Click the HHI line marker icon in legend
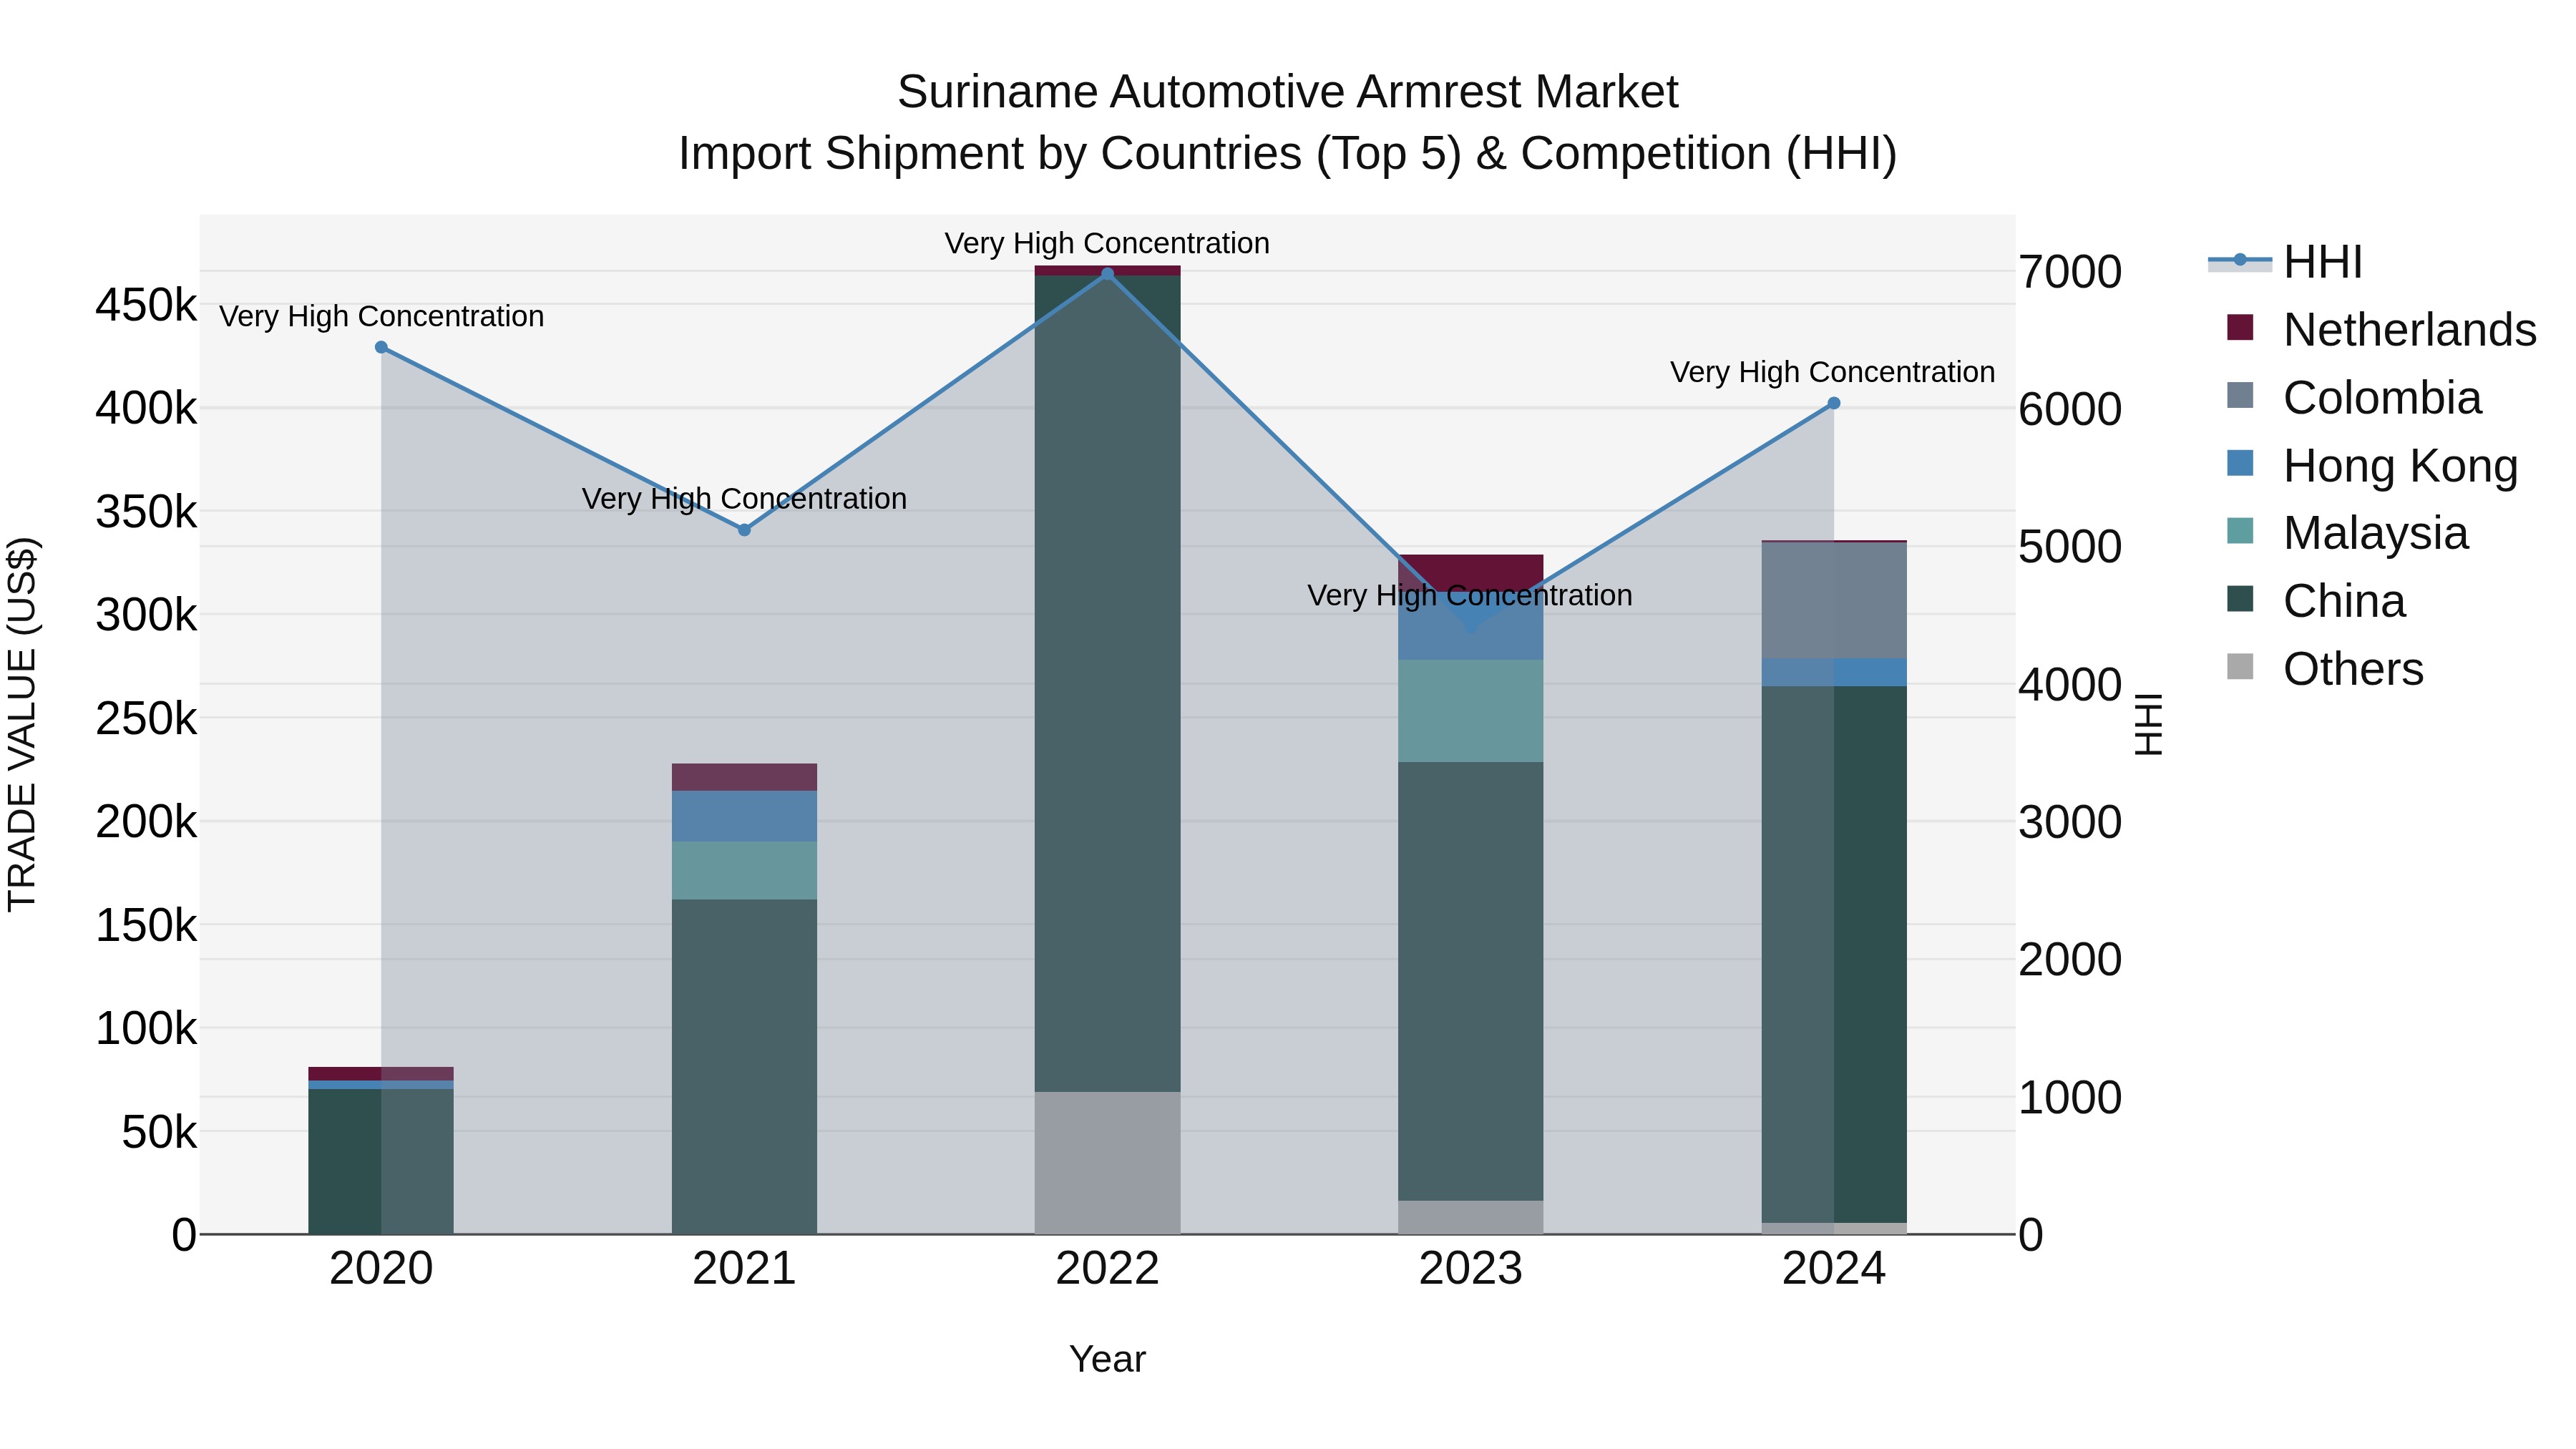The image size is (2576, 1449). [x=2240, y=261]
